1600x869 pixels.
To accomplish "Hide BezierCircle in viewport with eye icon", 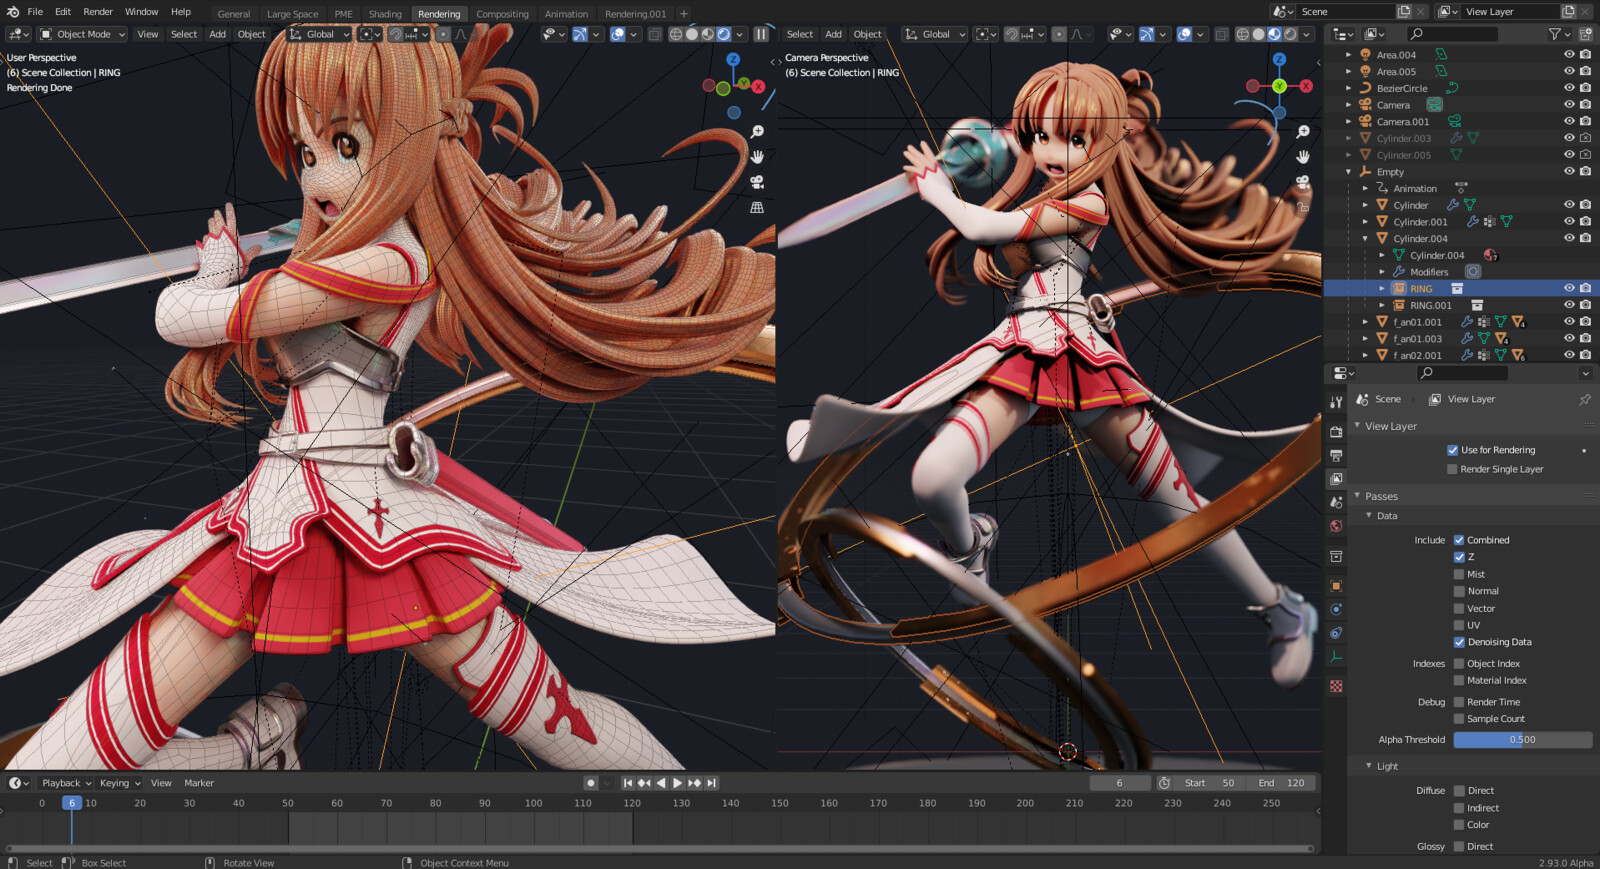I will click(1569, 88).
